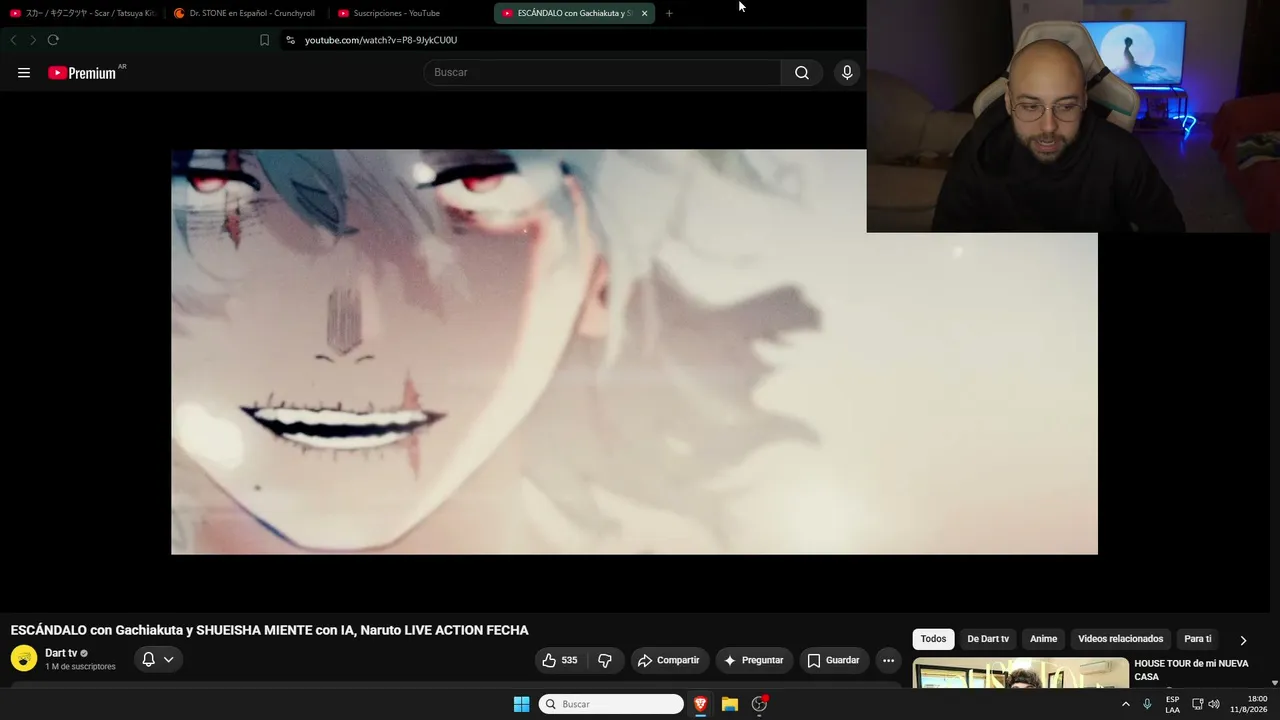Bookmark this page with the bookmark icon
1280x720 pixels.
coord(264,40)
